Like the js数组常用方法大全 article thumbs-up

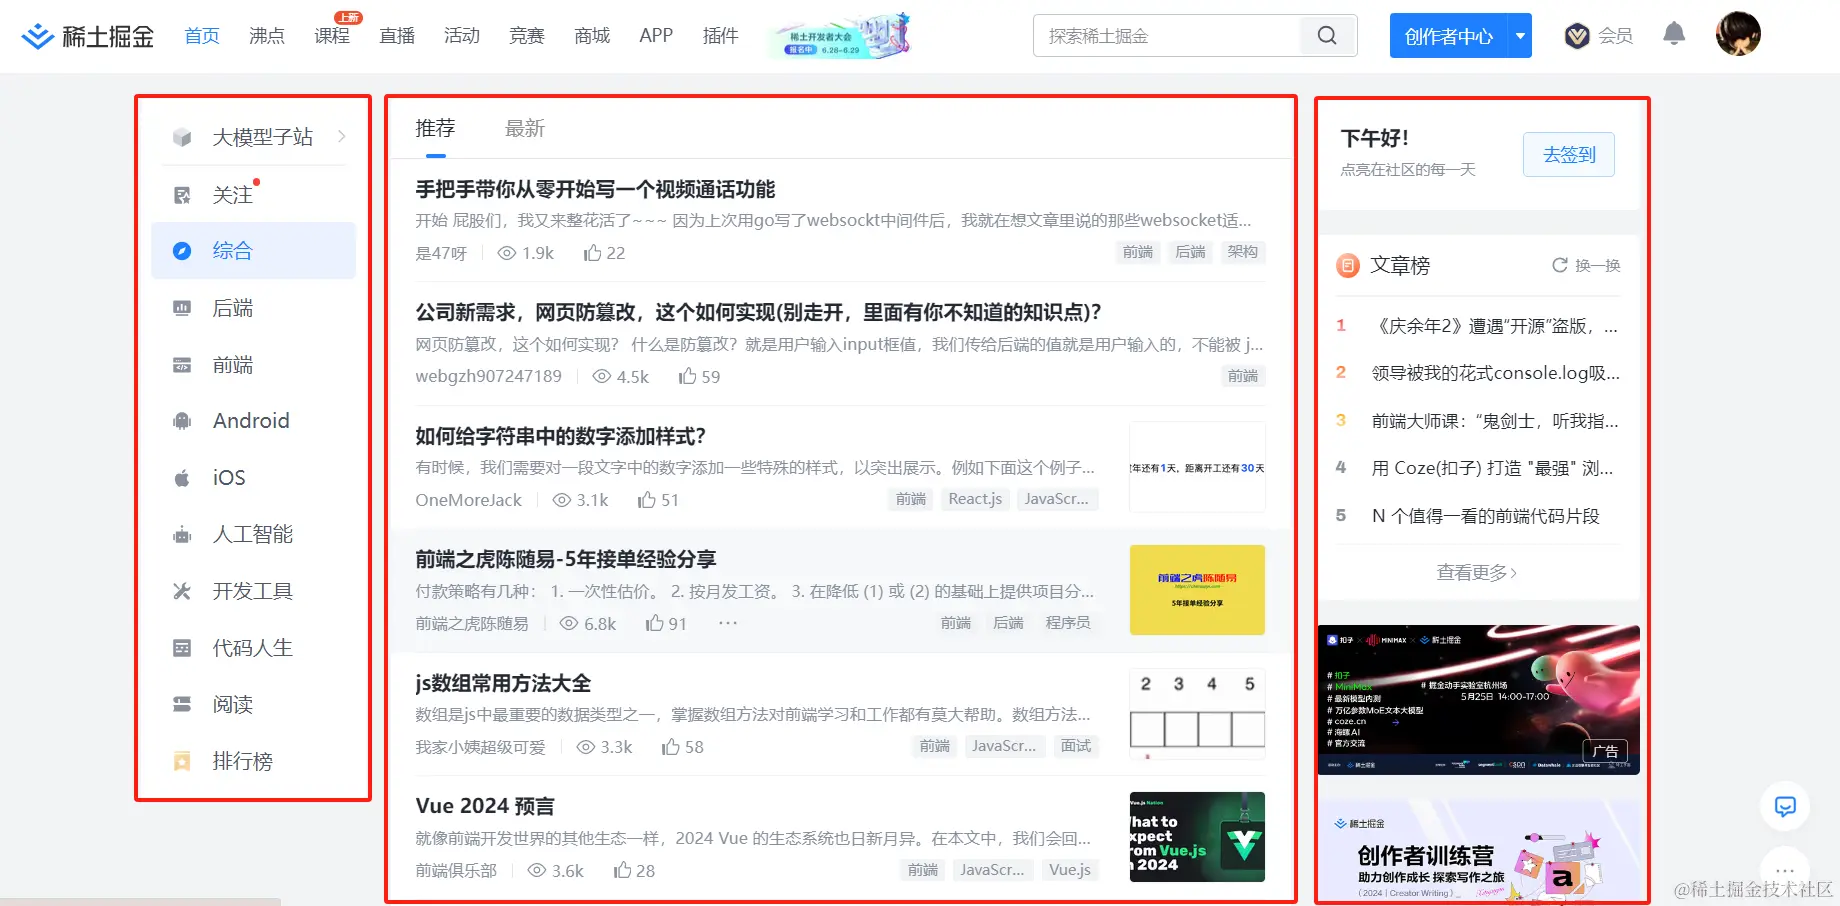pos(671,746)
